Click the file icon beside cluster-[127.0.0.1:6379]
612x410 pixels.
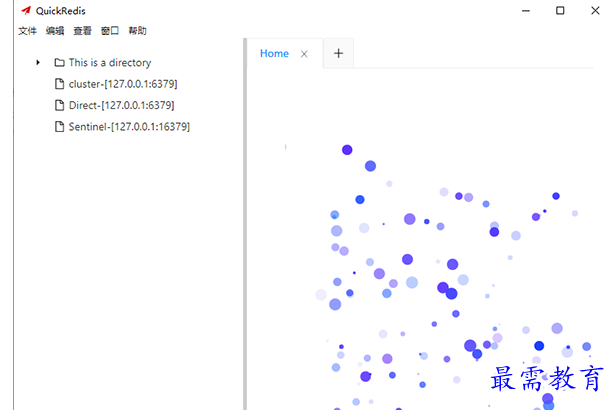59,84
